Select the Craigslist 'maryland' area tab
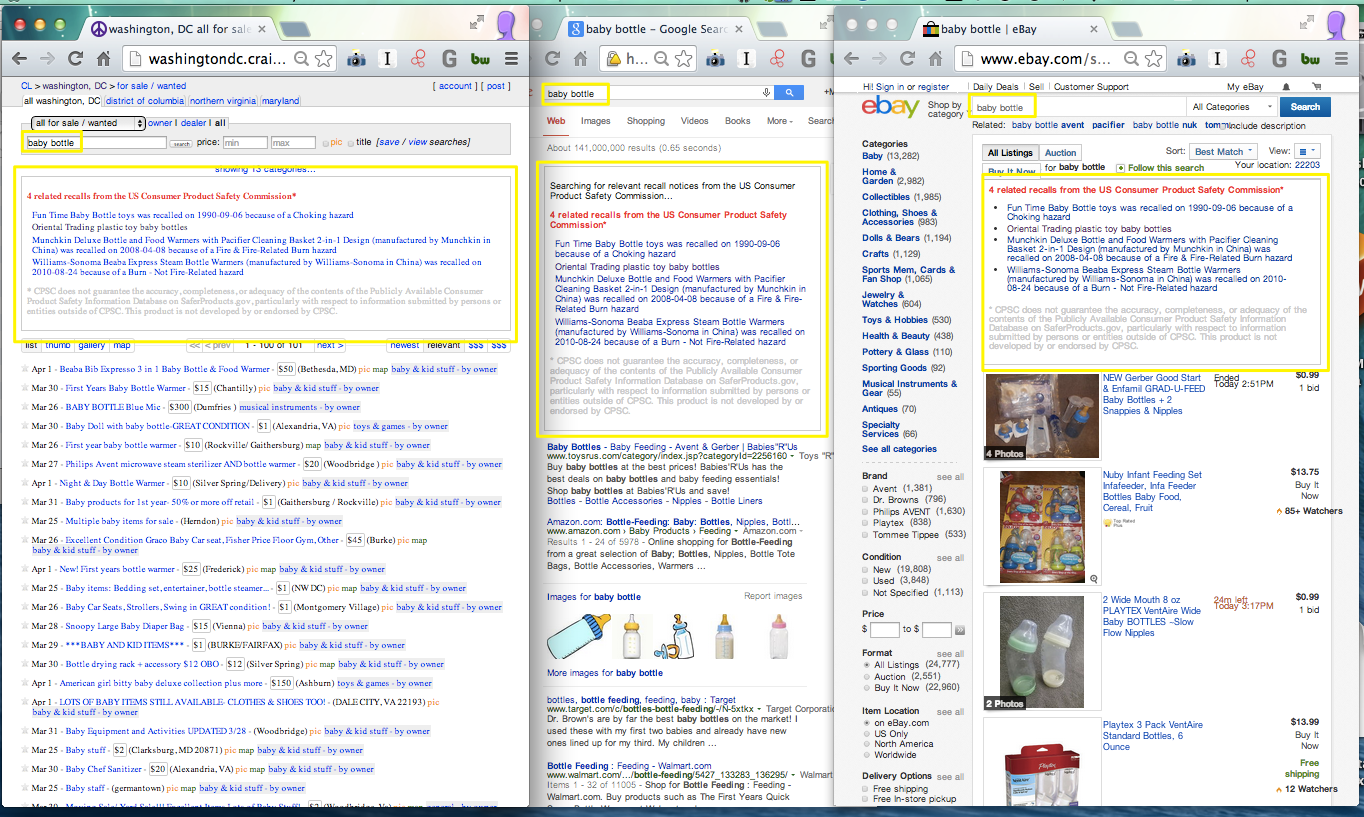Viewport: 1364px width, 817px height. (x=280, y=101)
